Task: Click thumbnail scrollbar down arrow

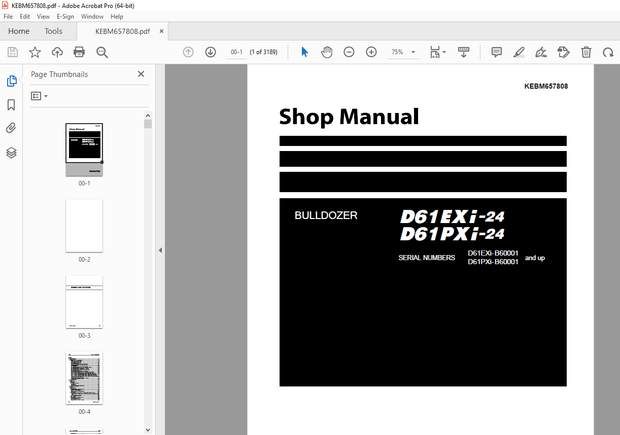Action: (148, 430)
